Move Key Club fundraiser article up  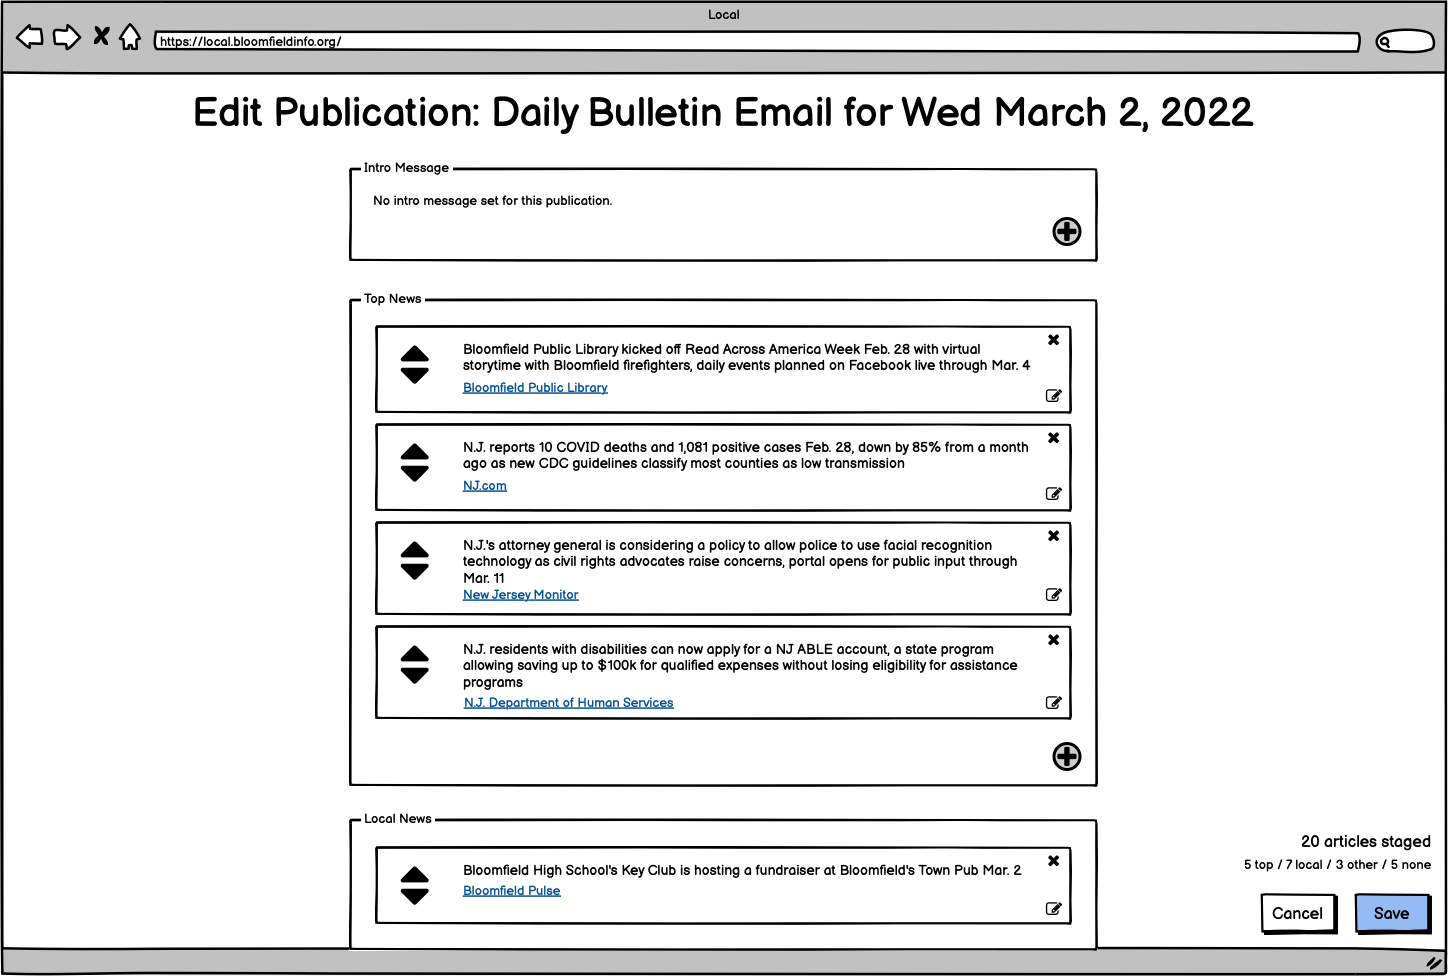tap(414, 874)
